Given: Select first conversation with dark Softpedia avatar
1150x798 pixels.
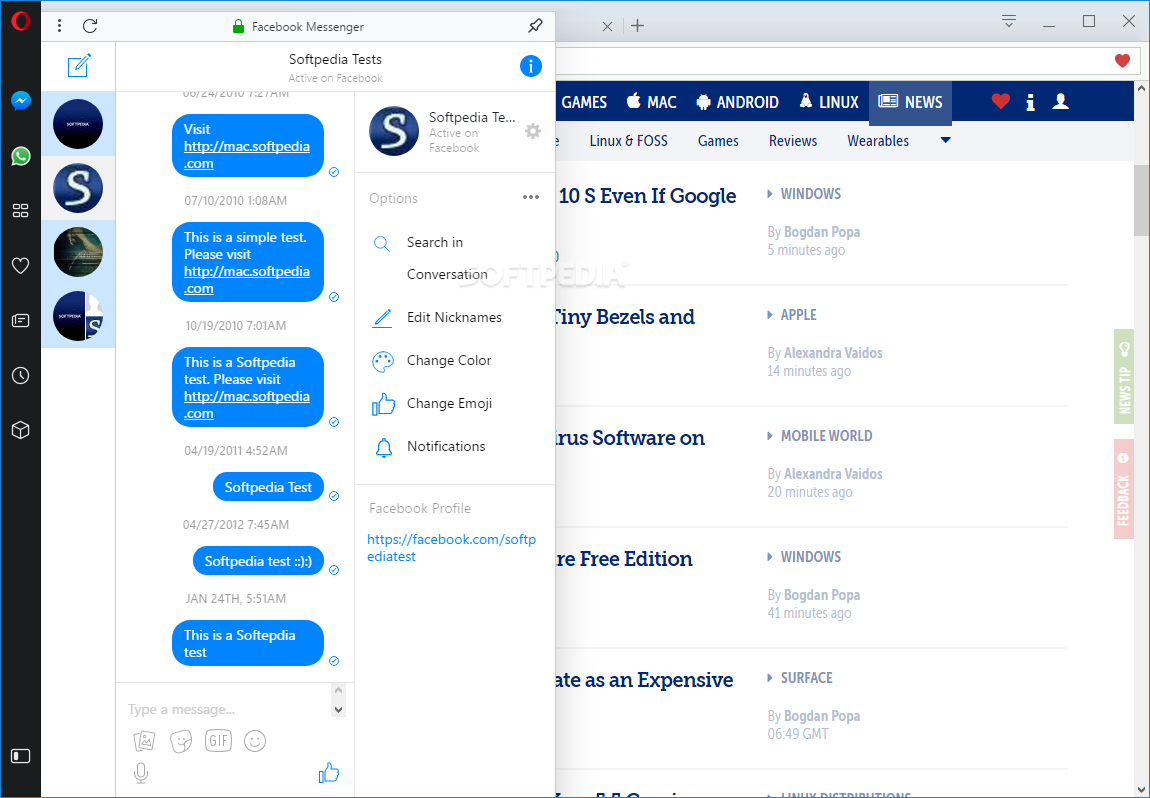Looking at the screenshot, I should (78, 124).
